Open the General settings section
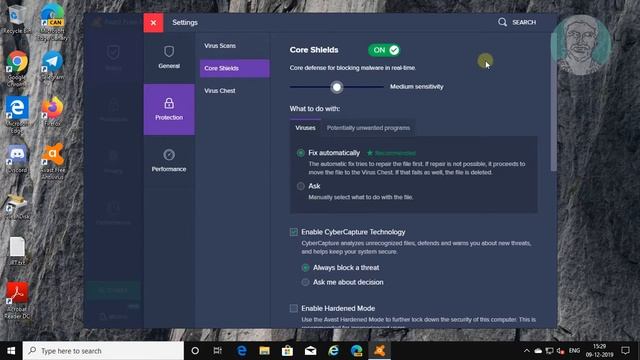The height and width of the screenshot is (360, 640). click(169, 57)
